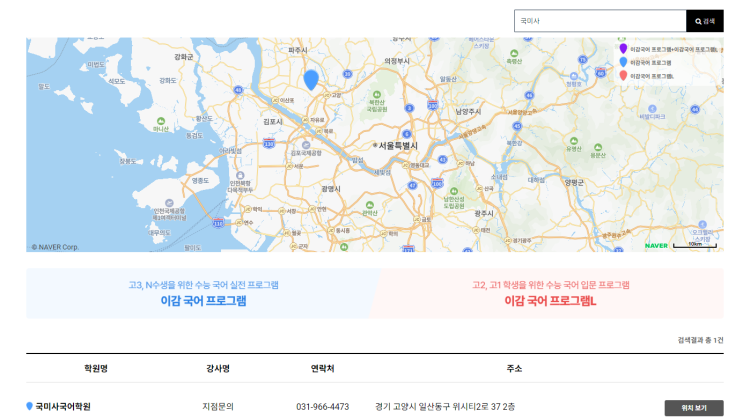This screenshot has width=743, height=420.
Task: Click the 강화군 label on the map
Action: coord(184,57)
